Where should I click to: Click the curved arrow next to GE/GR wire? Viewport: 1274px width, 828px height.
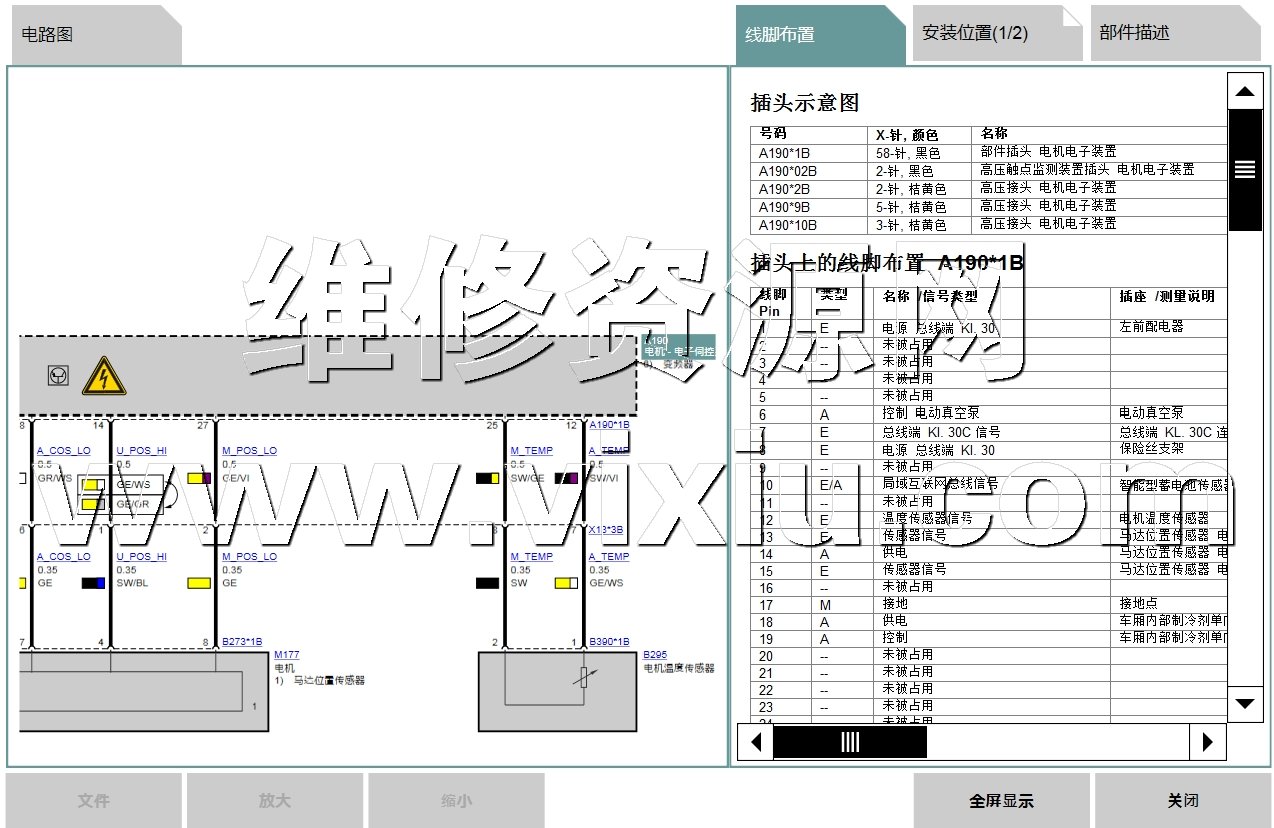[x=169, y=494]
